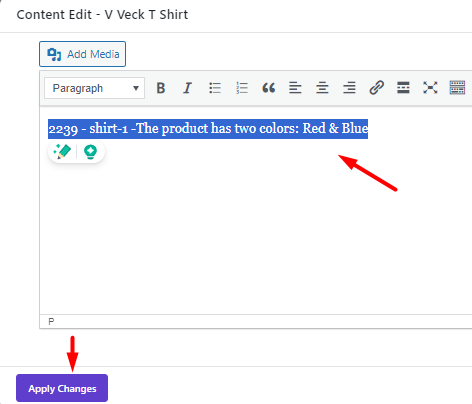This screenshot has width=472, height=404.
Task: Toggle the extra toolbar row
Action: click(x=457, y=88)
